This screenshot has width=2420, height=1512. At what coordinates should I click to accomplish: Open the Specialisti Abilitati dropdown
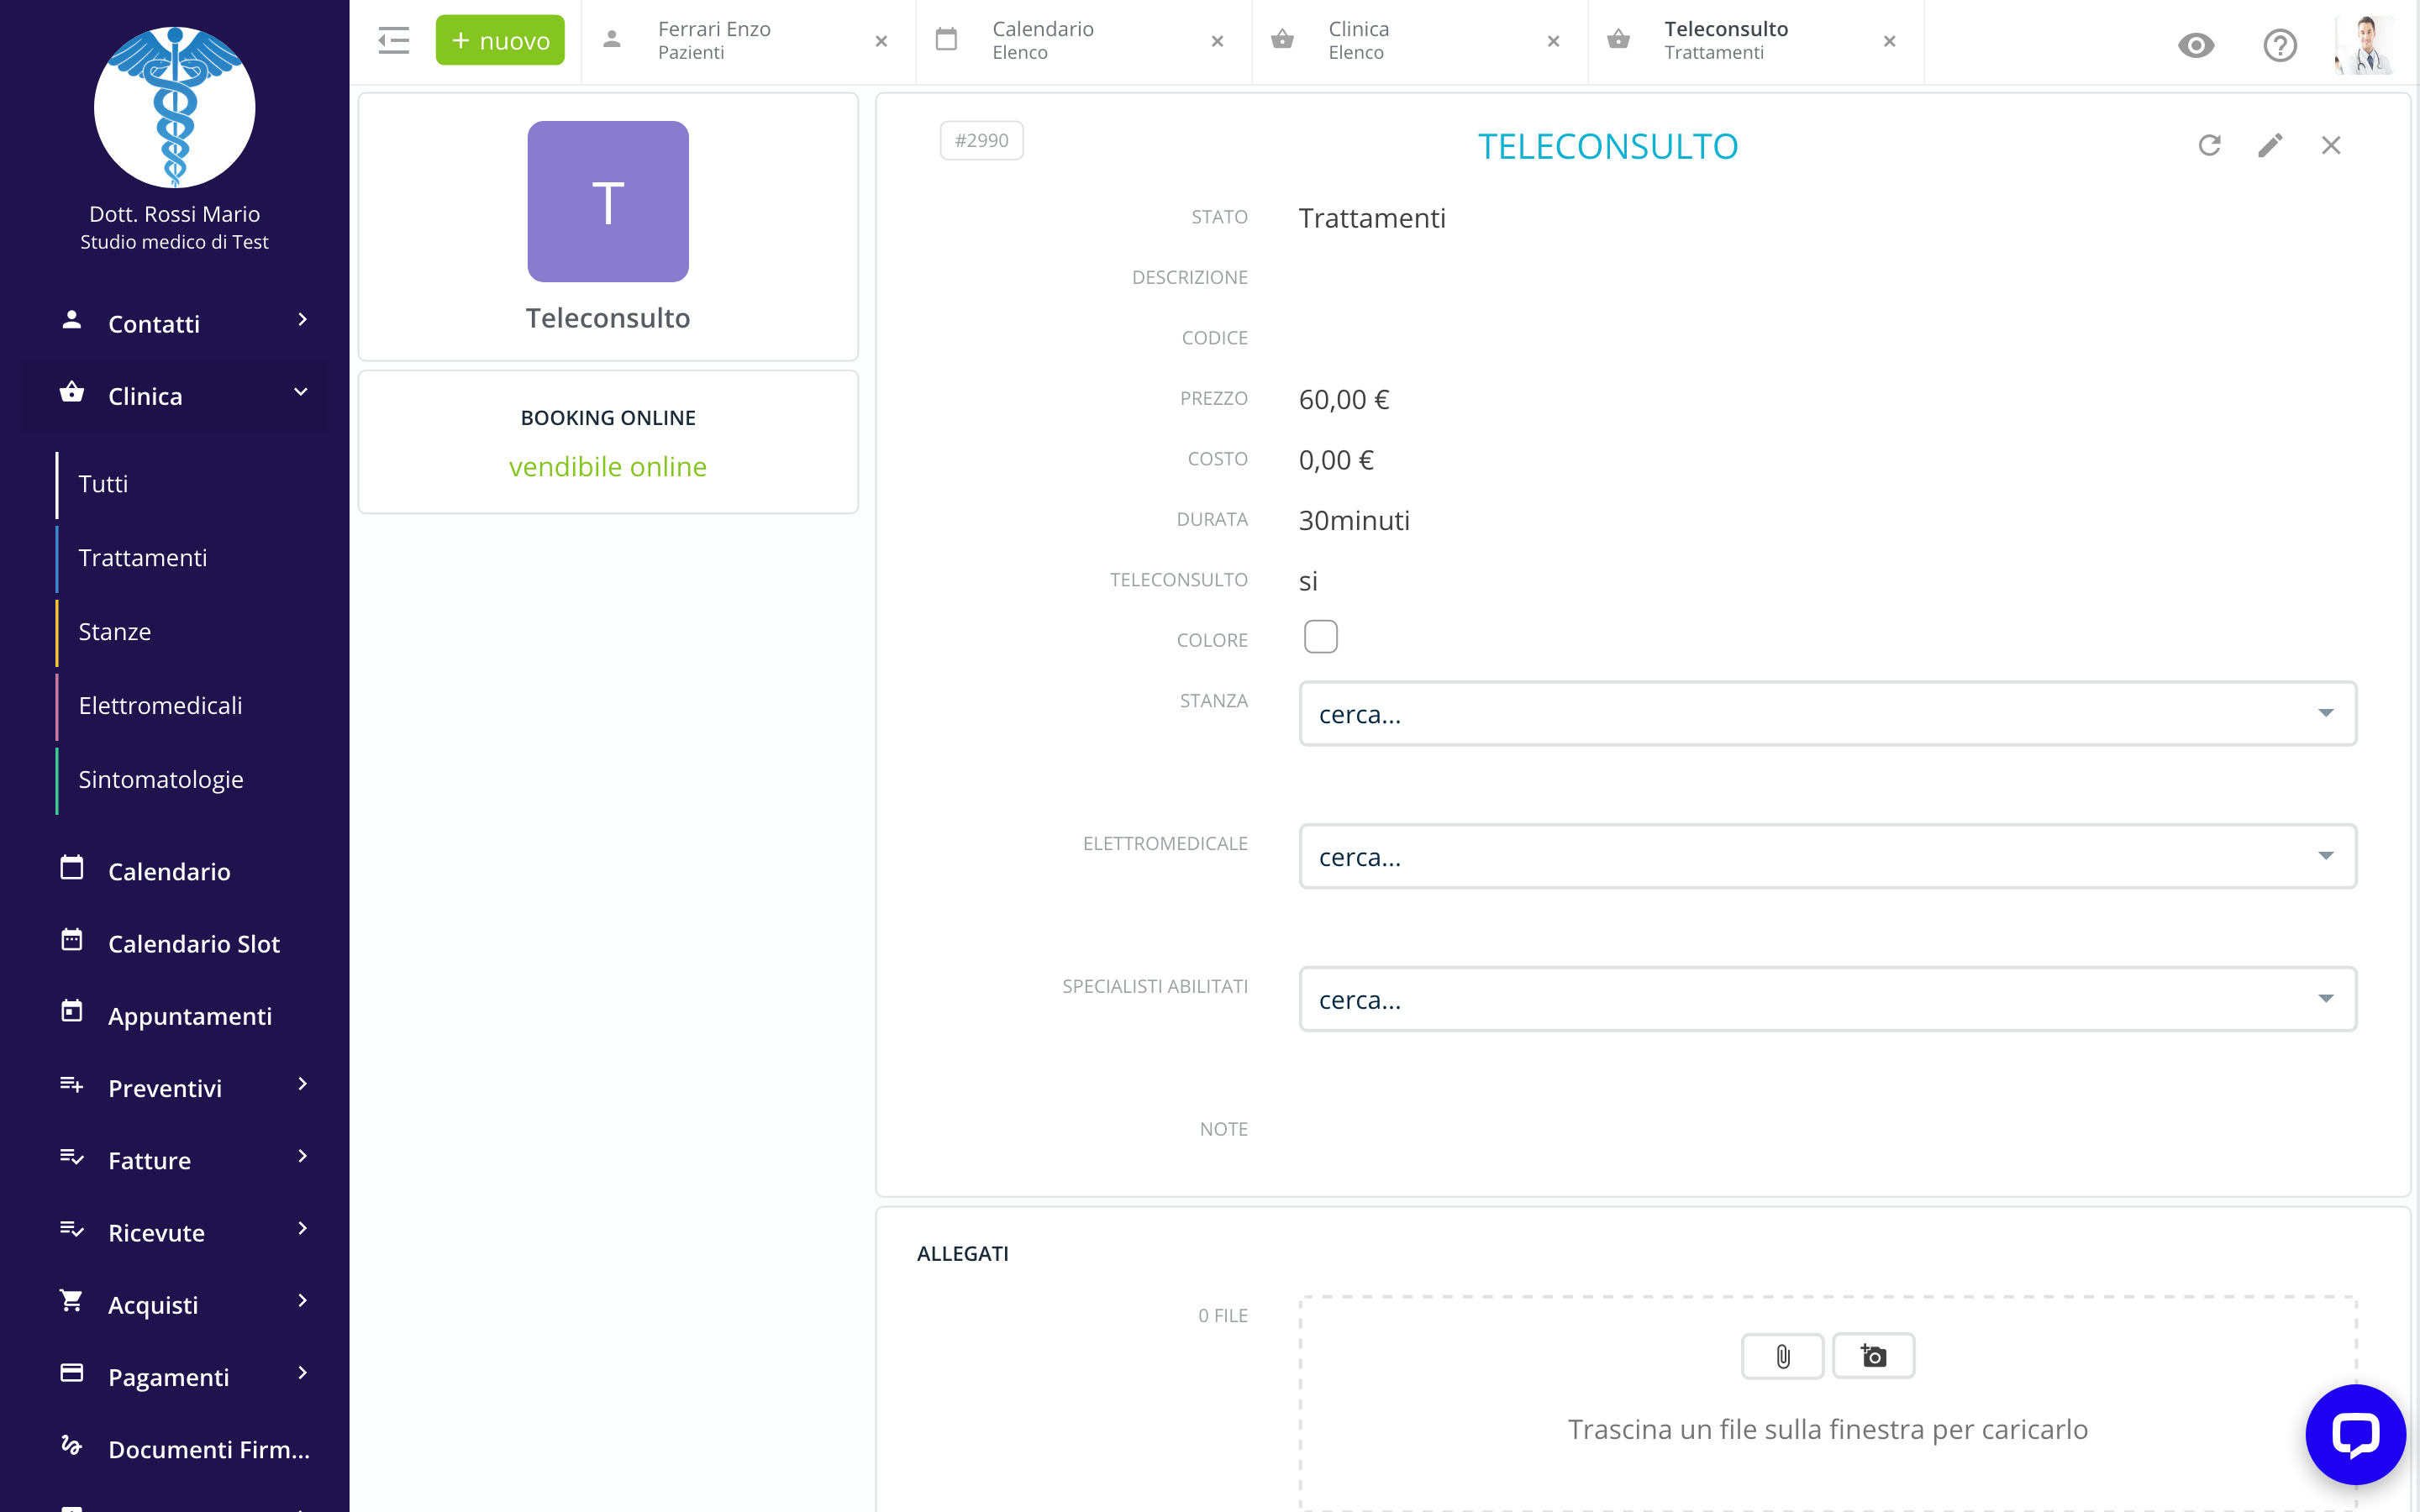pos(1827,999)
